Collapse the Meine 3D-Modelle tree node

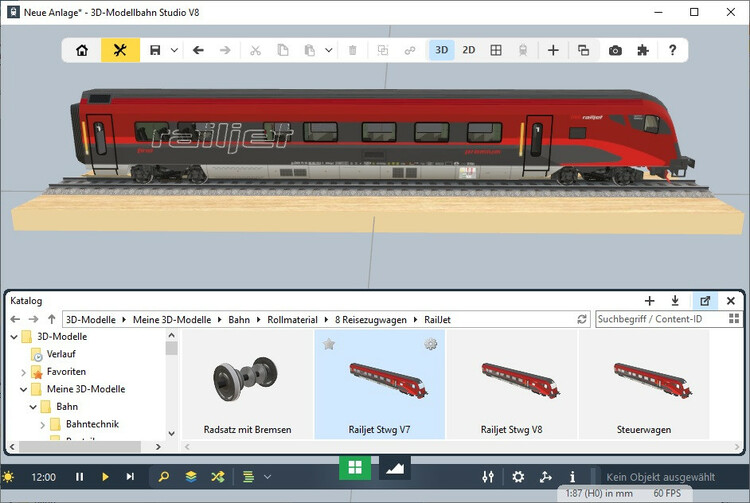pos(23,389)
